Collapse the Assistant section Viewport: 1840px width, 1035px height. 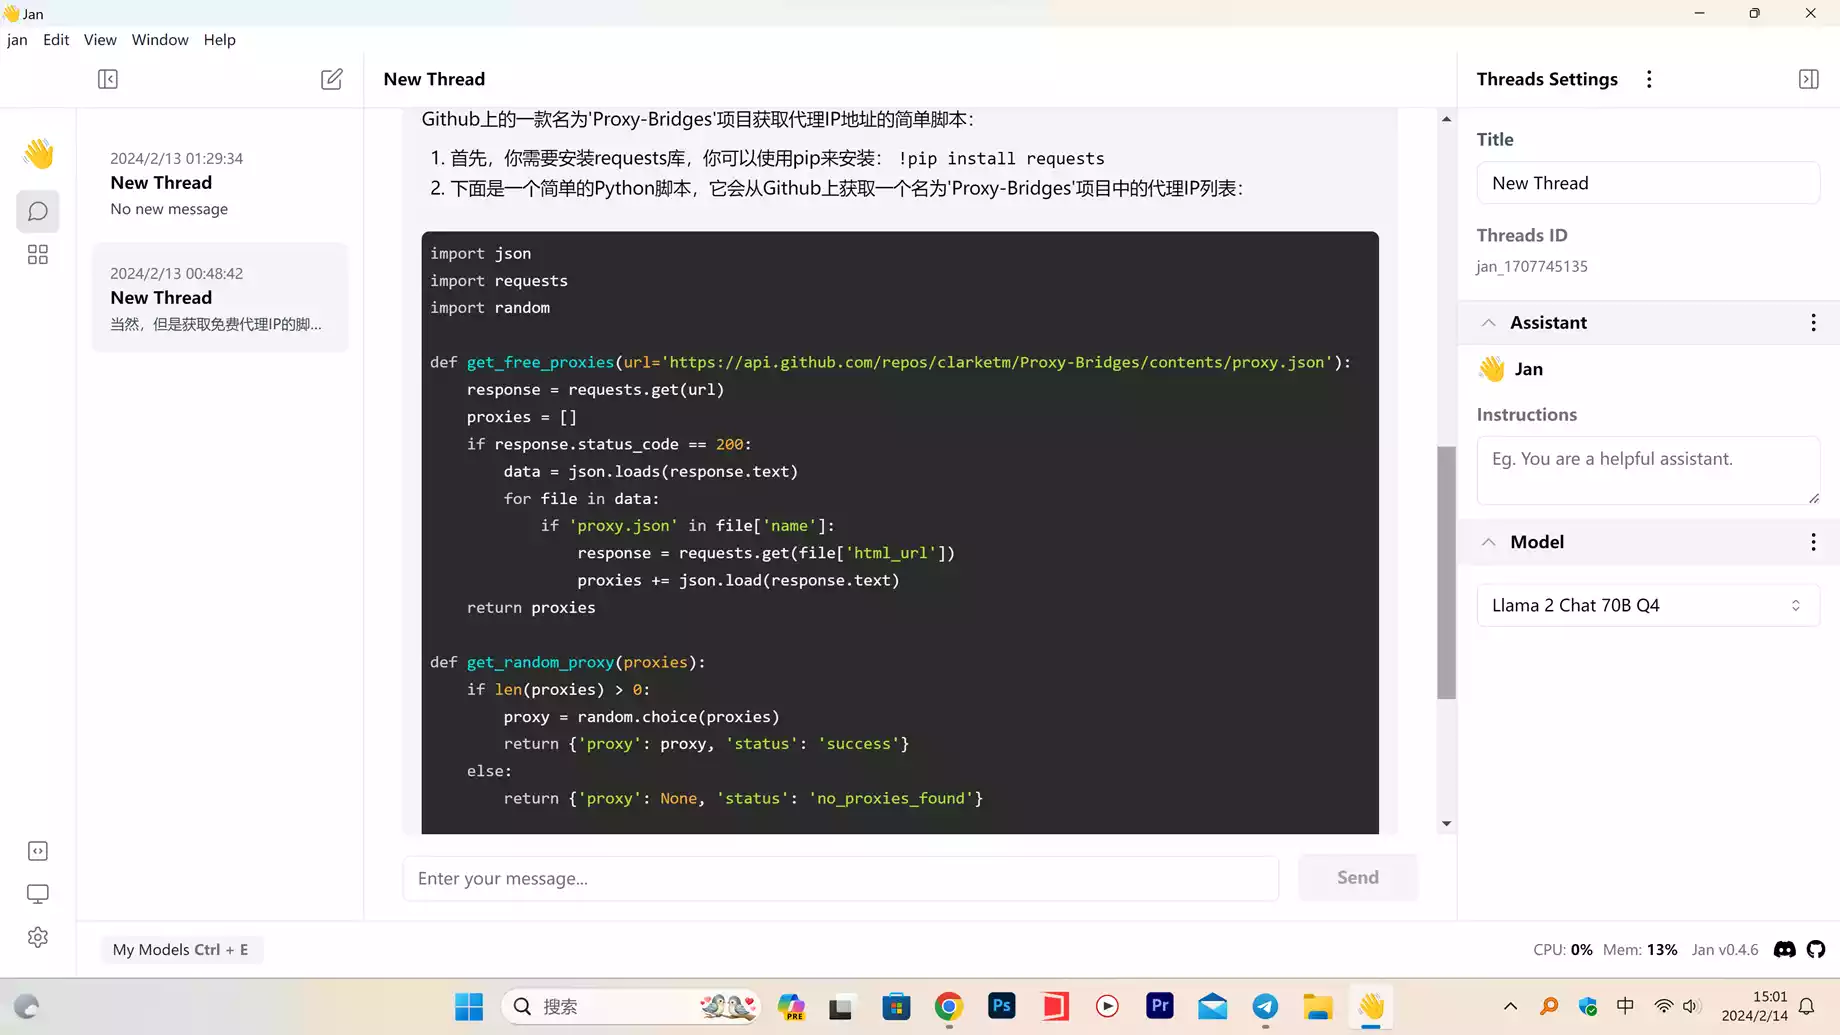(1488, 323)
